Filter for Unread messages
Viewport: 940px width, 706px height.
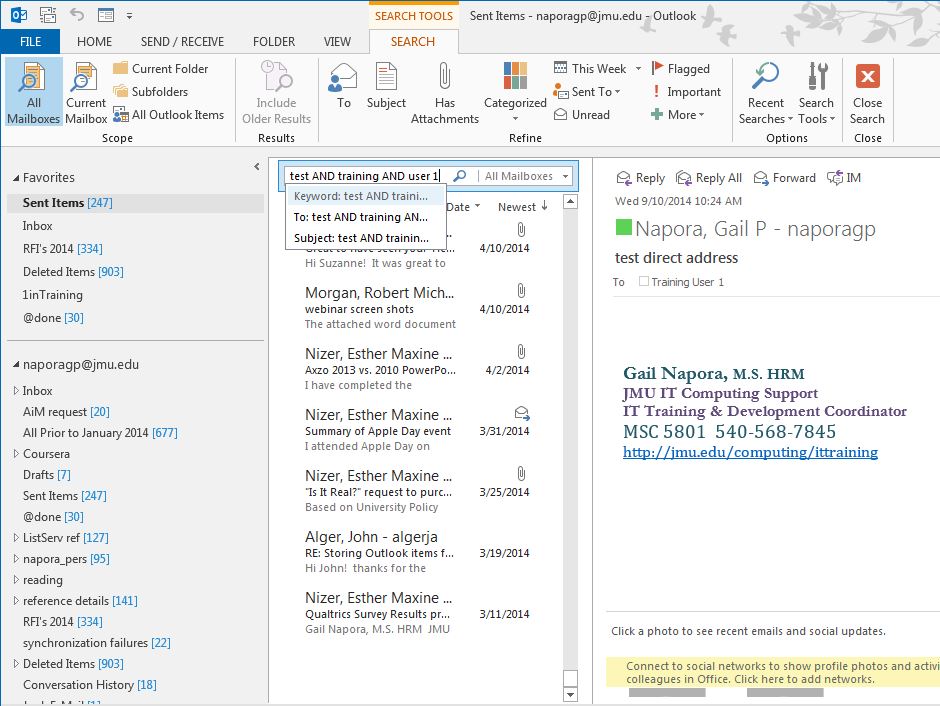(x=582, y=114)
